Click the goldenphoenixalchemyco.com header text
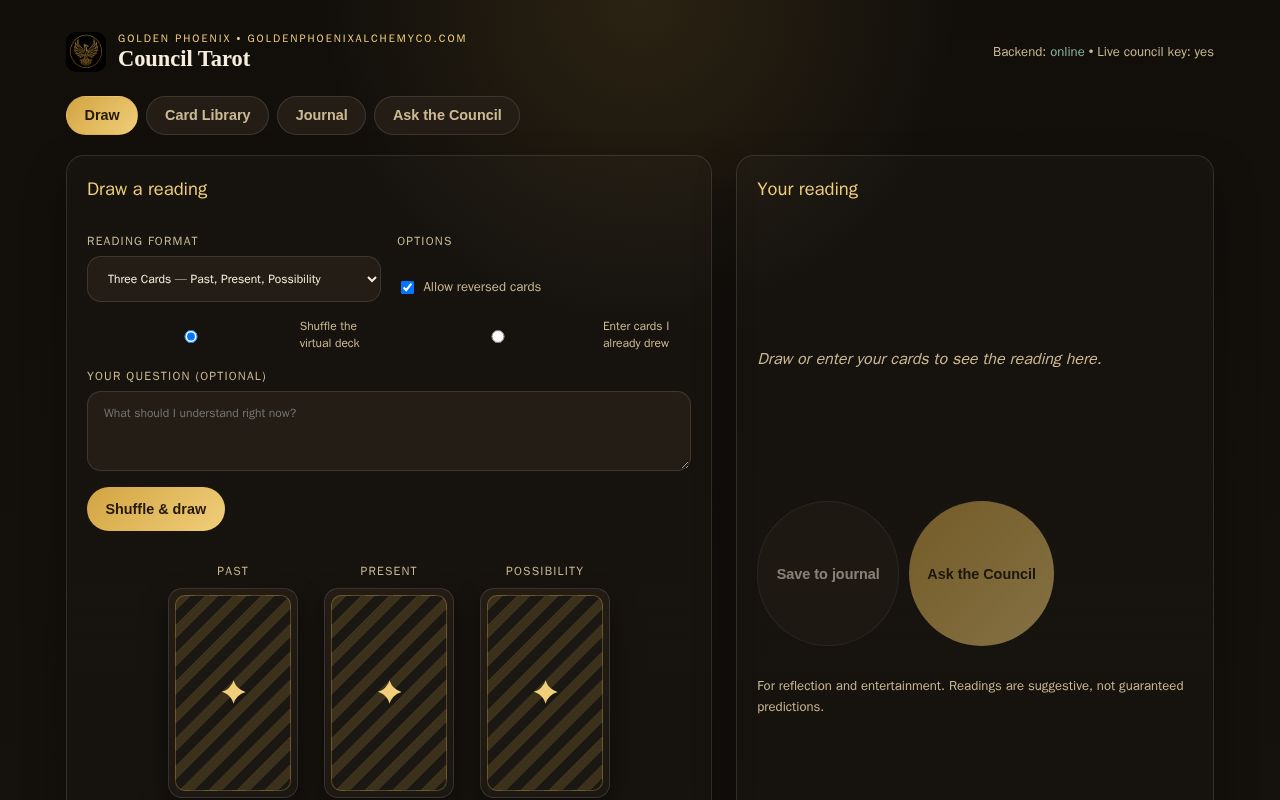1280x800 pixels. (x=357, y=38)
